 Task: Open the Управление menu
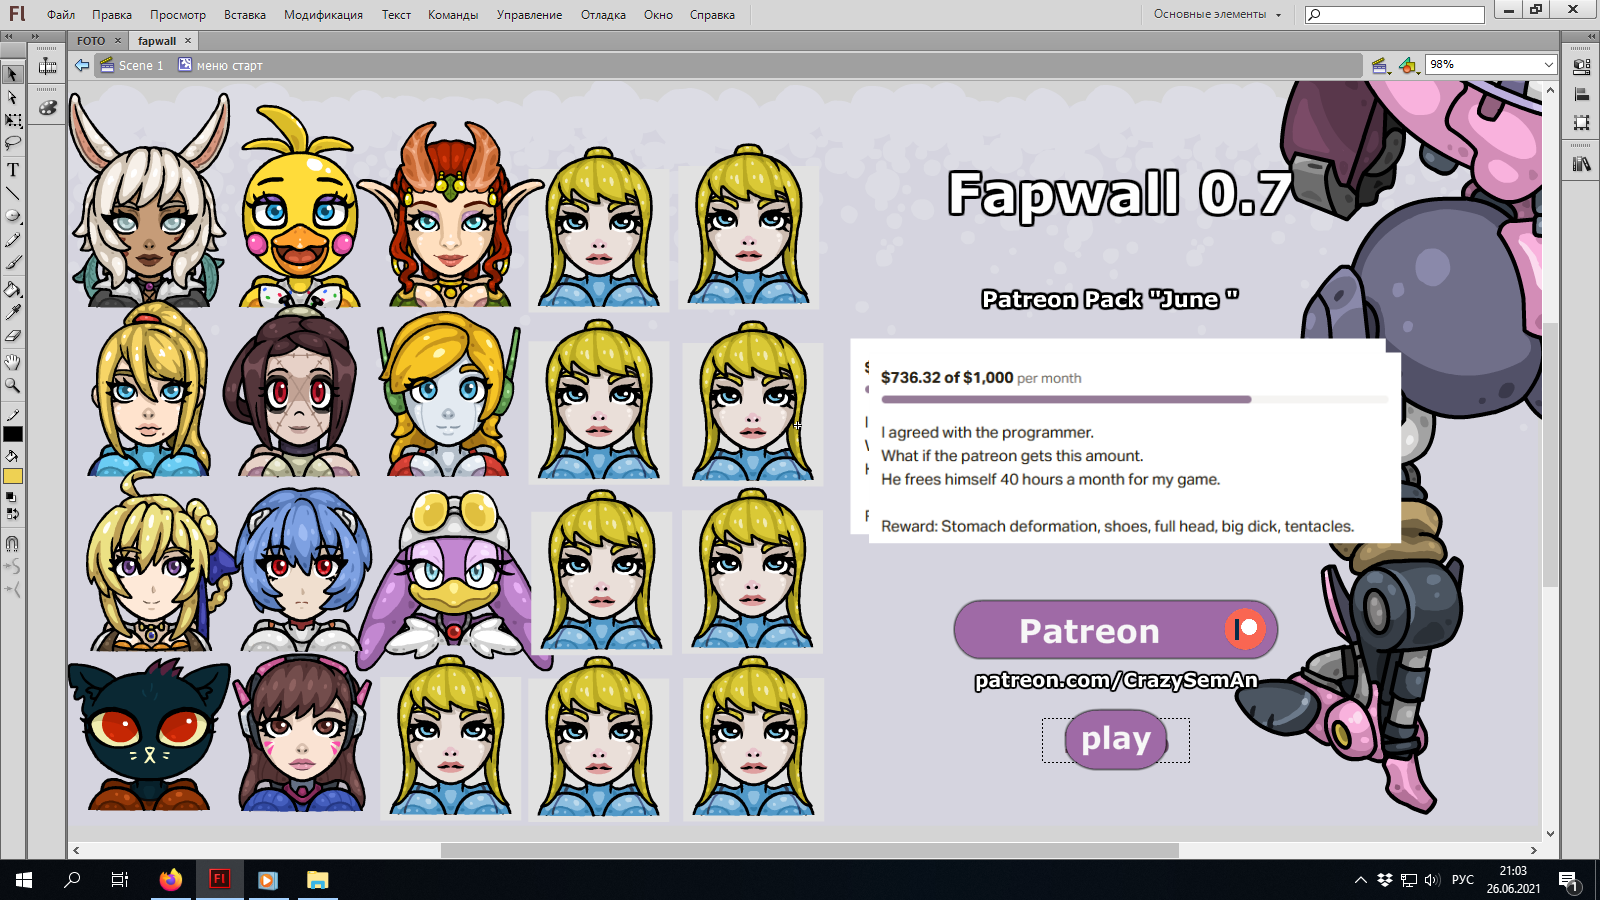(x=529, y=15)
